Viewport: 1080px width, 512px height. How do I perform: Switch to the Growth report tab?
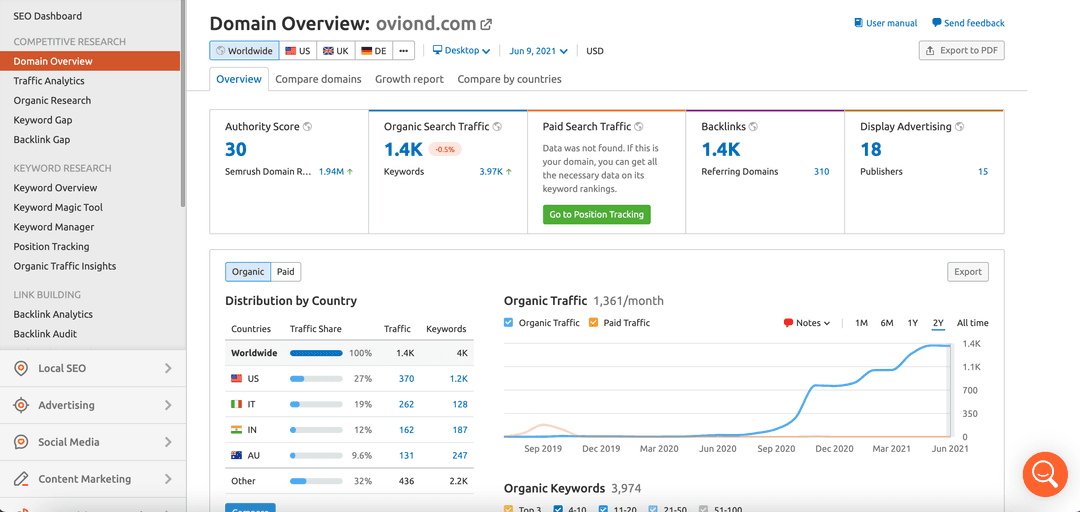(x=409, y=79)
